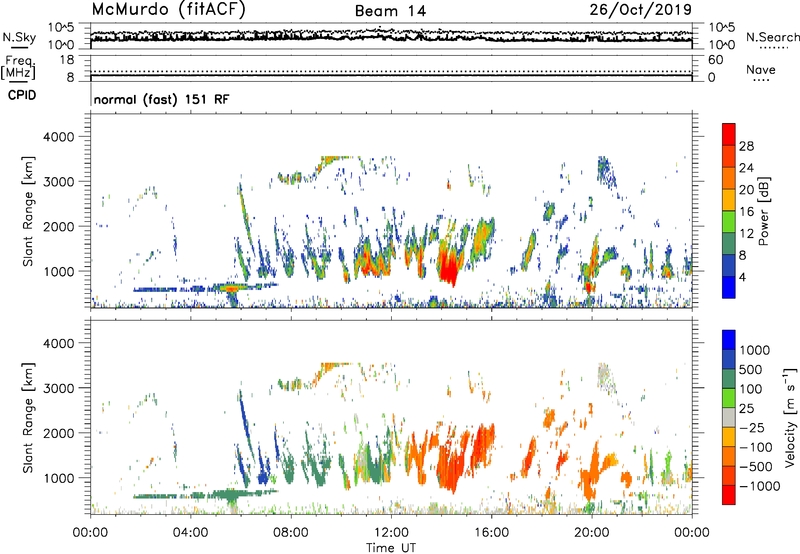The image size is (800, 554).
Task: Click the left '10^5' noise axis label
Action: click(x=61, y=28)
